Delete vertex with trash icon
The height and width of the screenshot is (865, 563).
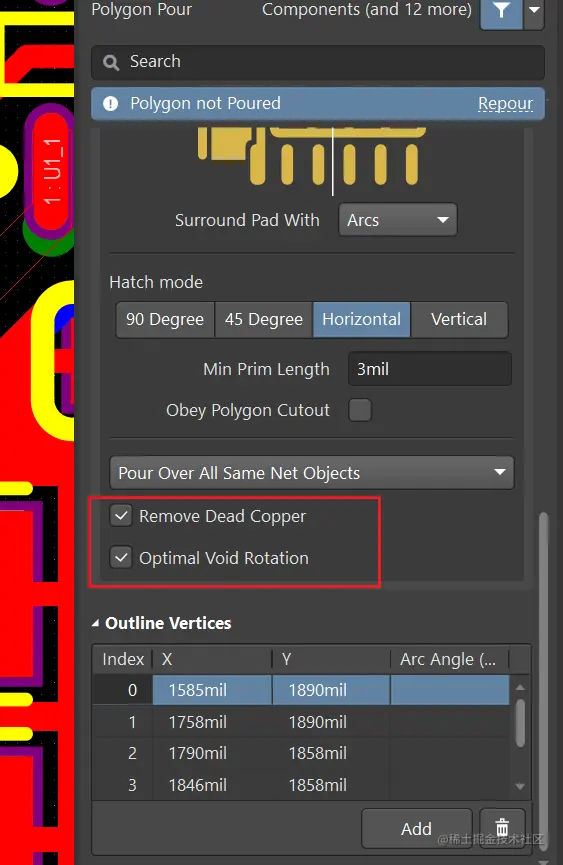(x=502, y=829)
